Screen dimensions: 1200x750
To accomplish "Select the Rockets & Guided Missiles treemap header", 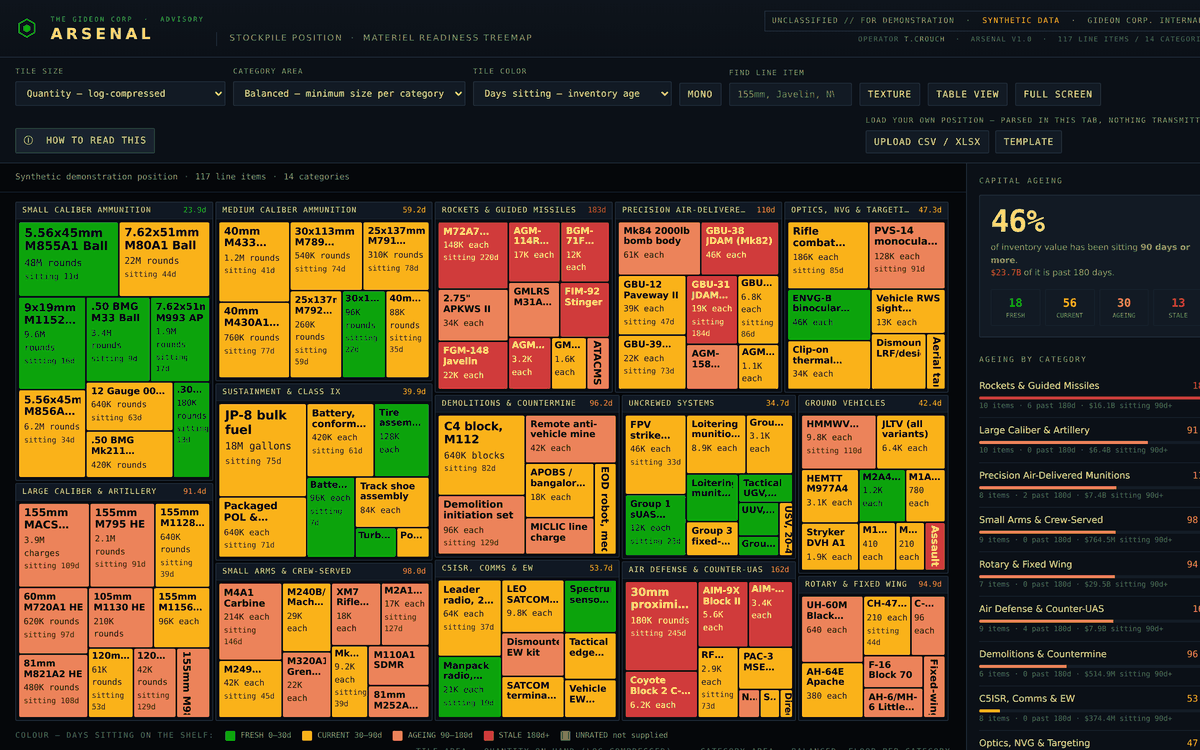I will point(523,210).
